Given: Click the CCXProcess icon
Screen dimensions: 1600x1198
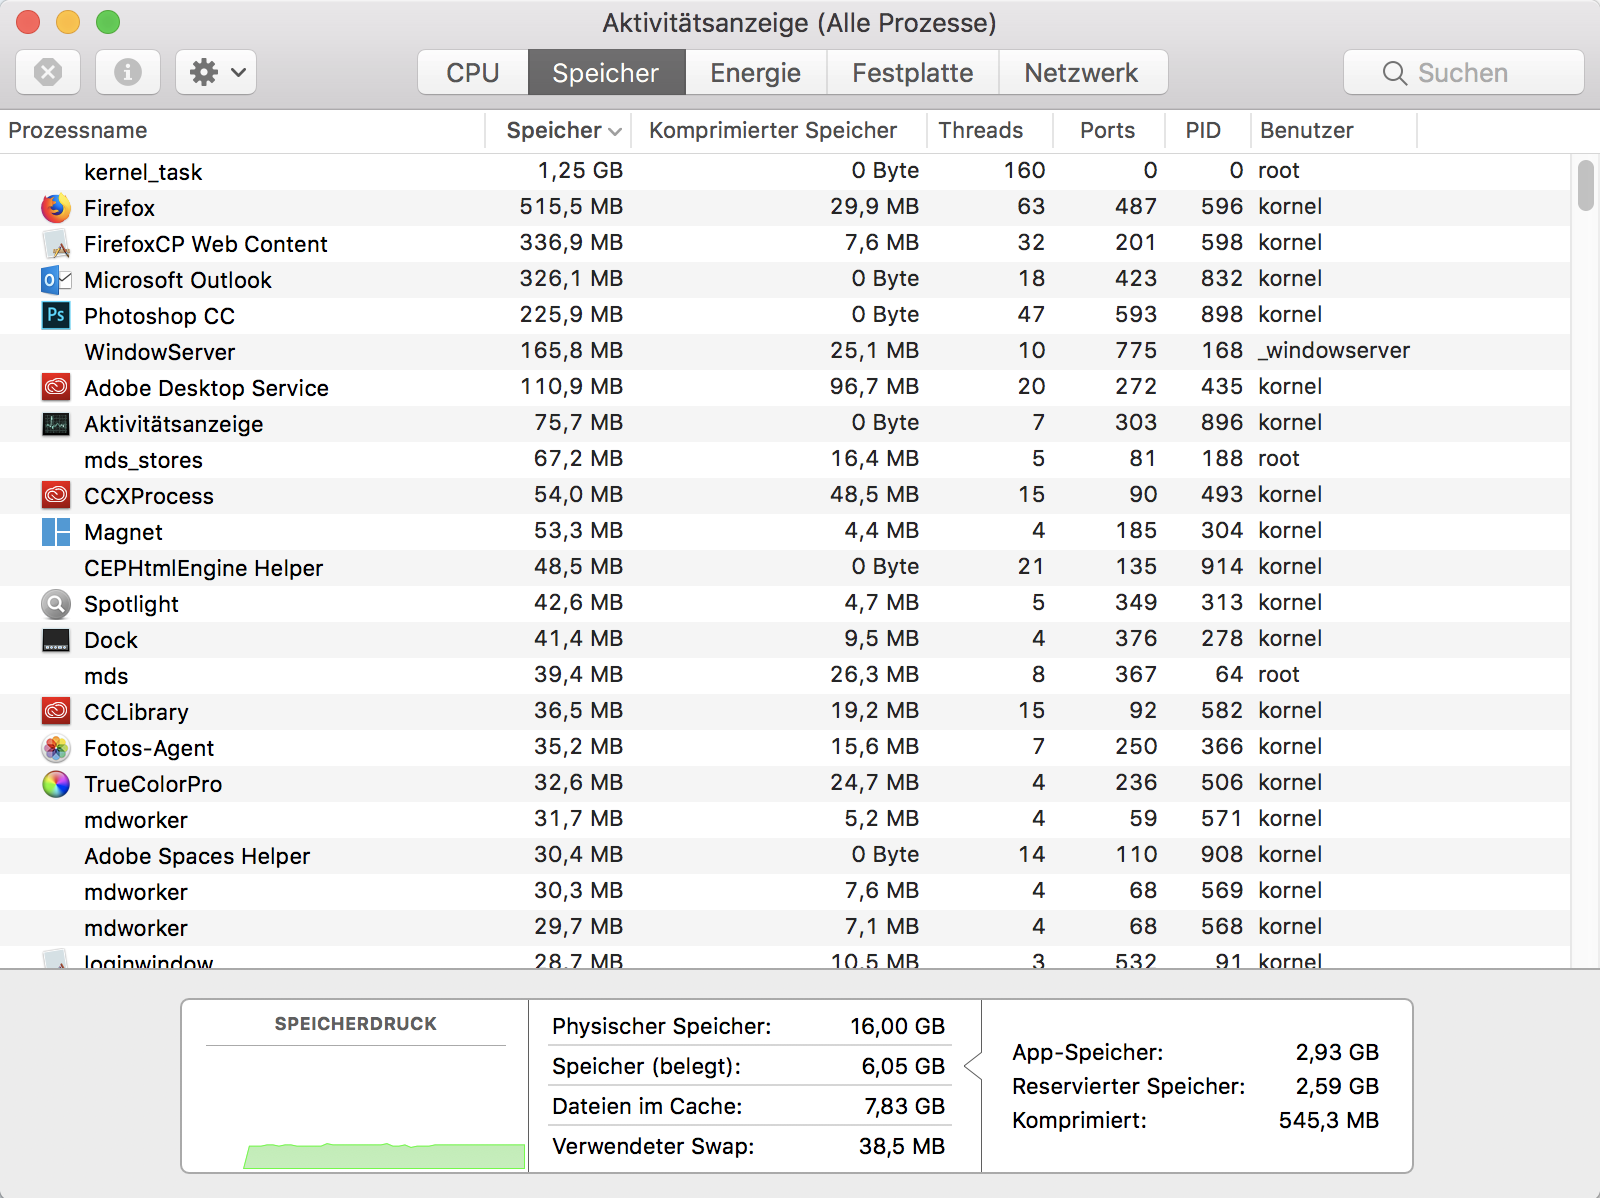Looking at the screenshot, I should click(x=56, y=494).
